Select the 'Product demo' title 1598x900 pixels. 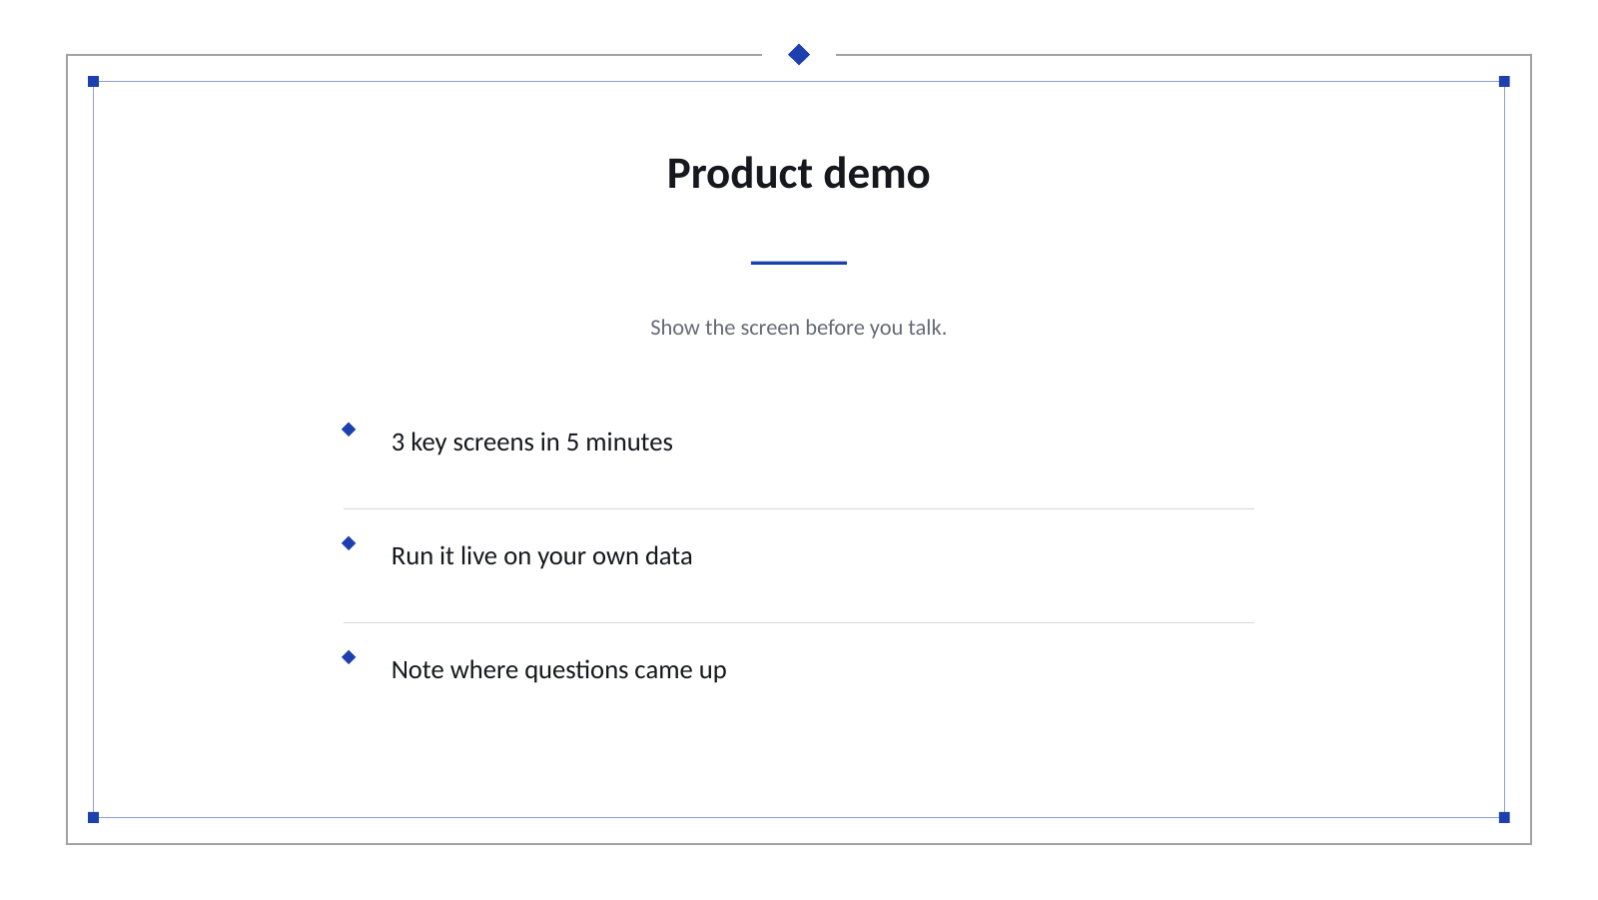click(x=798, y=174)
